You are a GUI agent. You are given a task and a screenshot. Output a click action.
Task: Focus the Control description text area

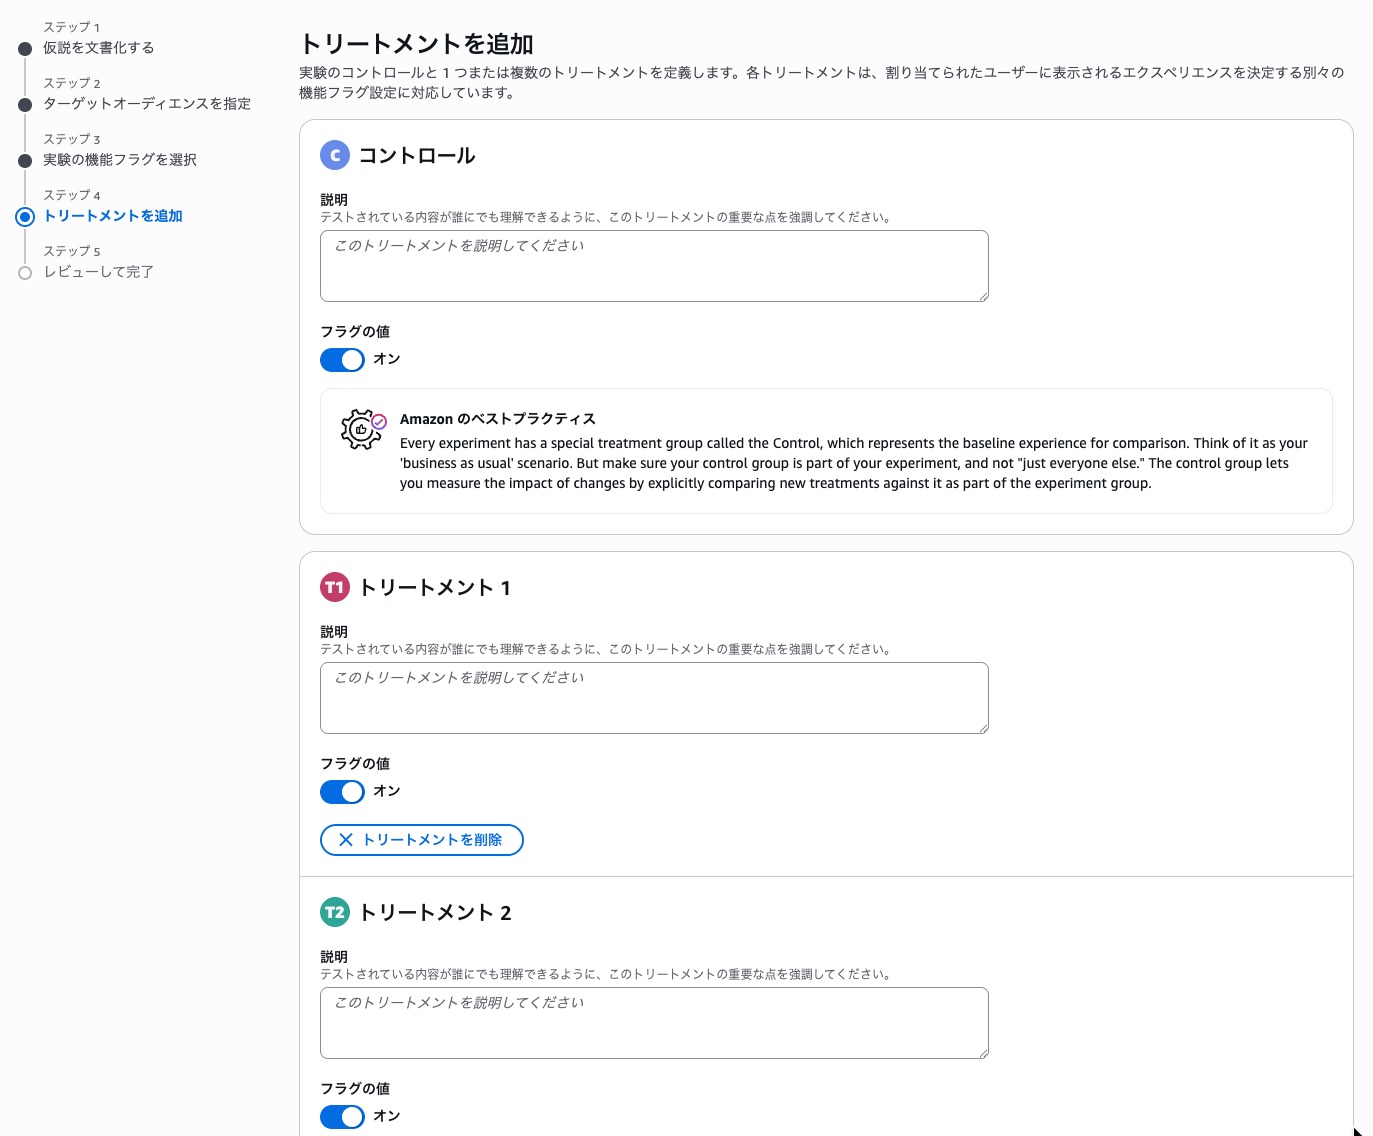pos(654,266)
